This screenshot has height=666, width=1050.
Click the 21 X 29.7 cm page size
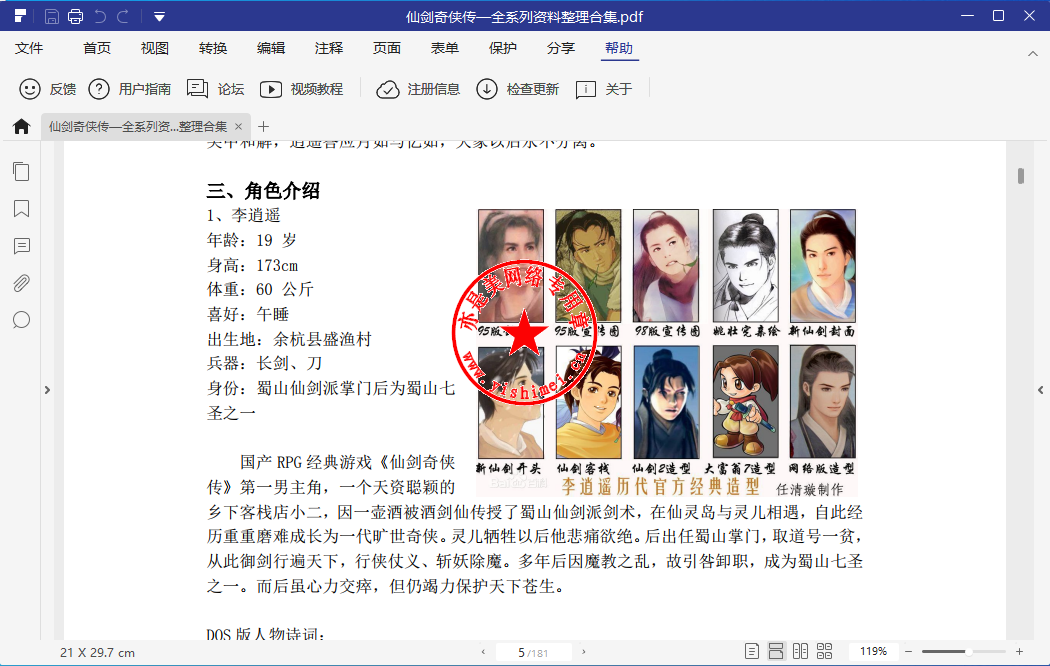click(97, 653)
